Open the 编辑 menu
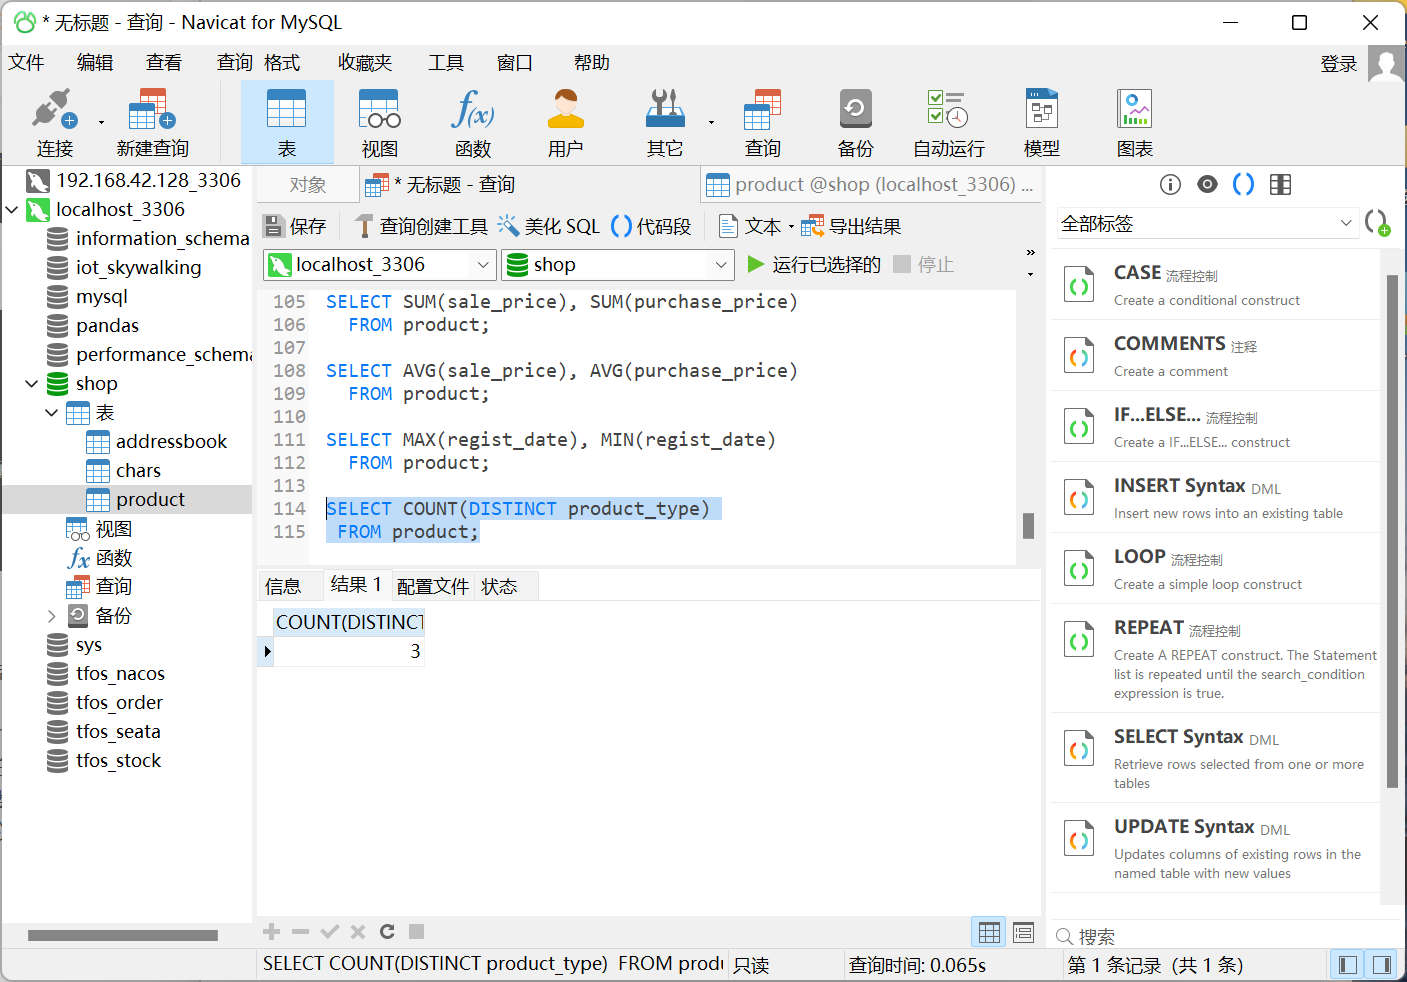Viewport: 1407px width, 982px height. tap(95, 63)
